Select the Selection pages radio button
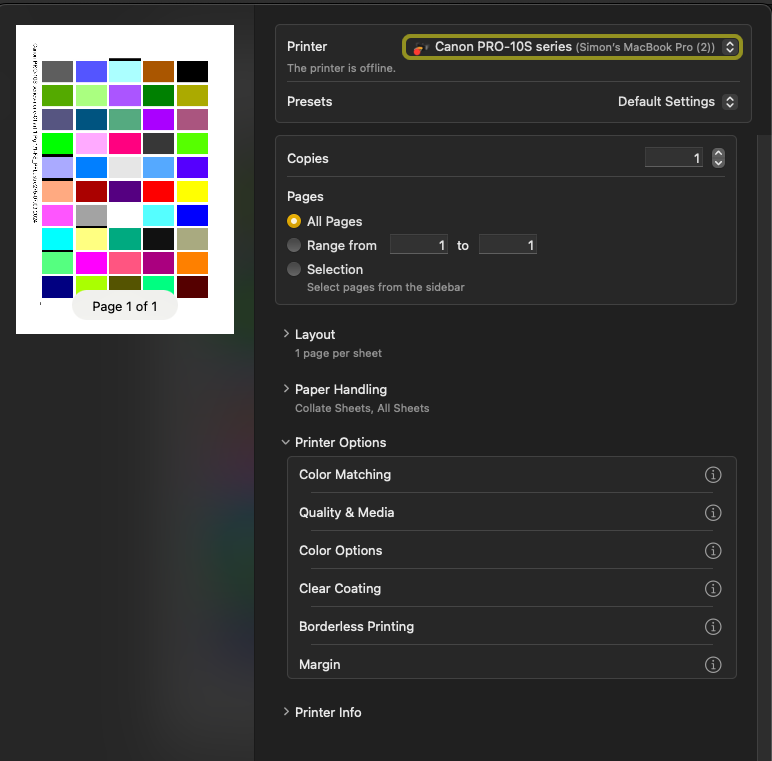Viewport: 772px width, 761px height. [294, 269]
